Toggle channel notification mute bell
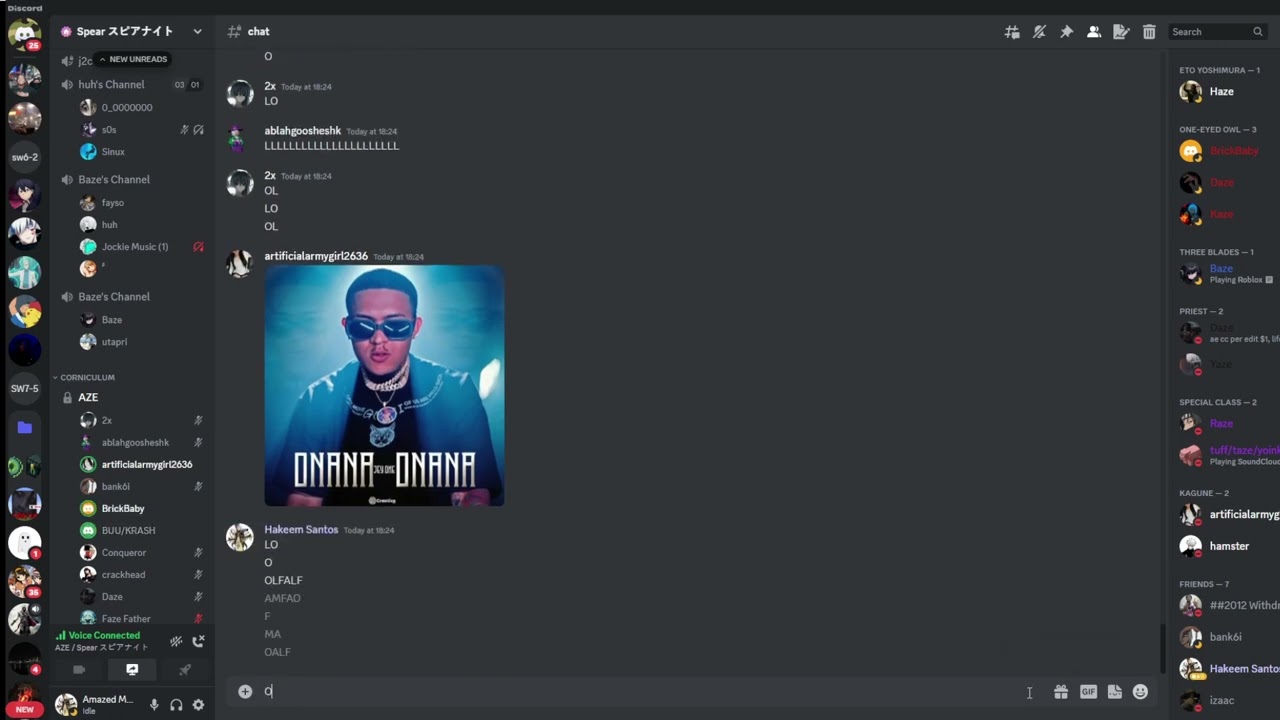Viewport: 1280px width, 720px height. [1039, 32]
